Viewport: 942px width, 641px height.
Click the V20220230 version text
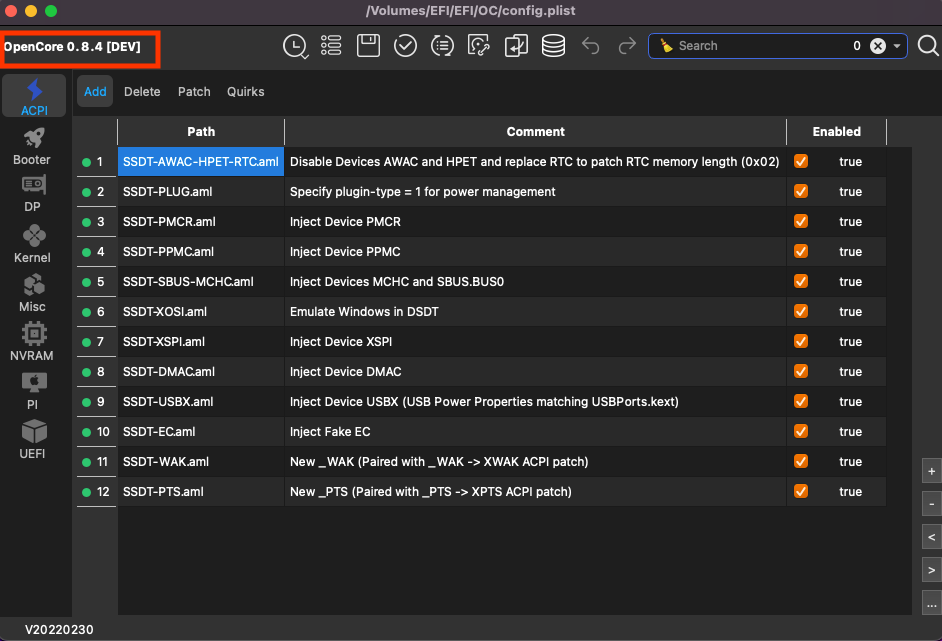click(x=59, y=630)
